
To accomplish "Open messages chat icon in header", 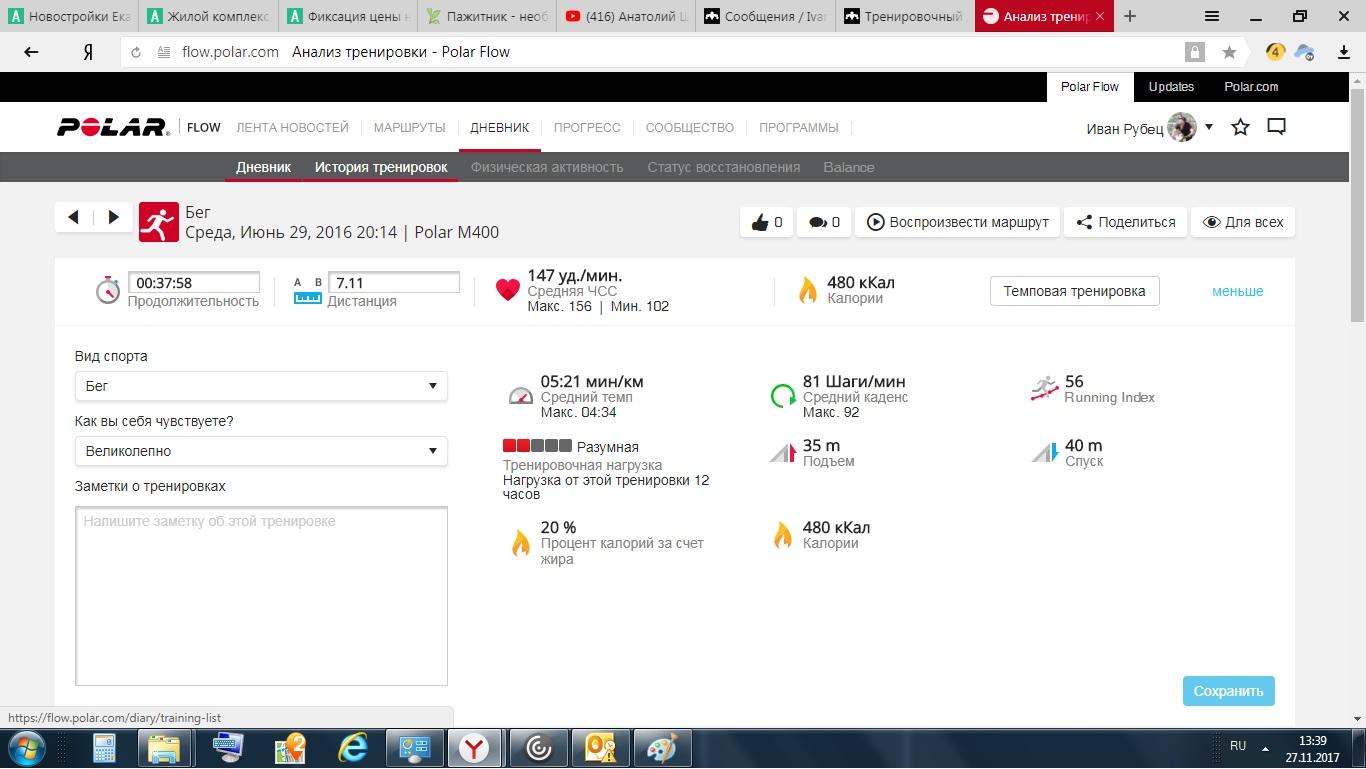I will pyautogui.click(x=1276, y=127).
